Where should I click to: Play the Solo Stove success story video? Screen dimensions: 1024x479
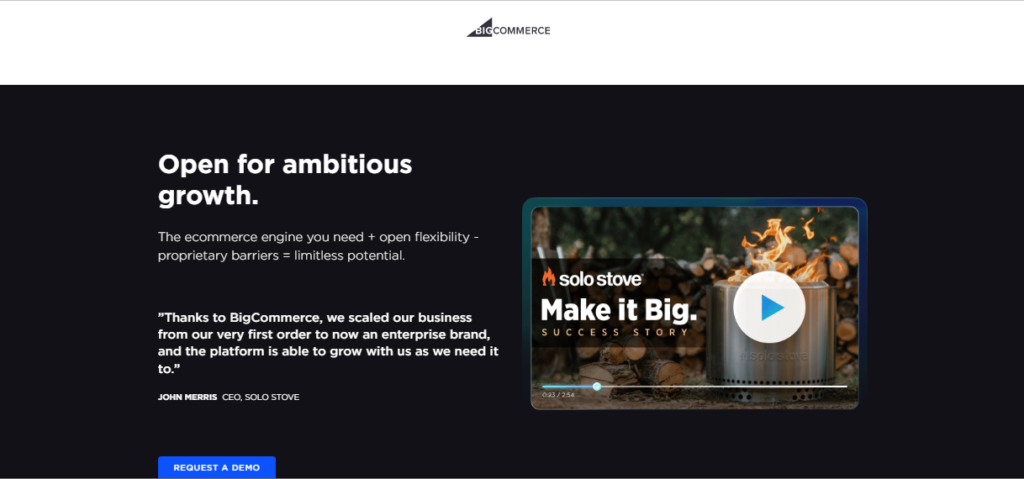click(x=768, y=308)
